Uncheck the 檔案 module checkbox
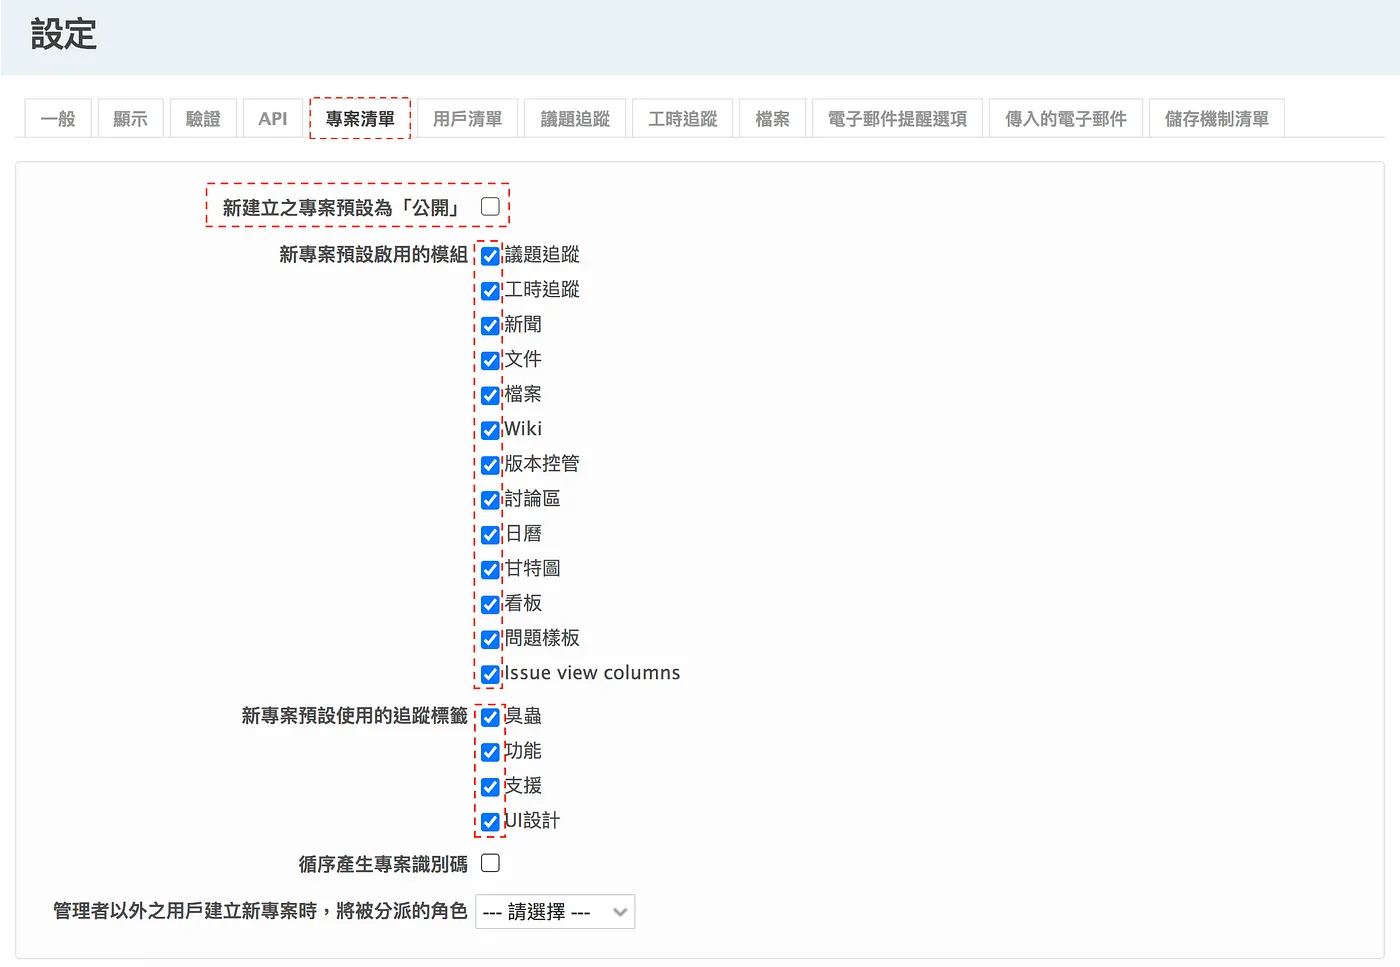Image resolution: width=1400 pixels, height=967 pixels. pos(490,395)
